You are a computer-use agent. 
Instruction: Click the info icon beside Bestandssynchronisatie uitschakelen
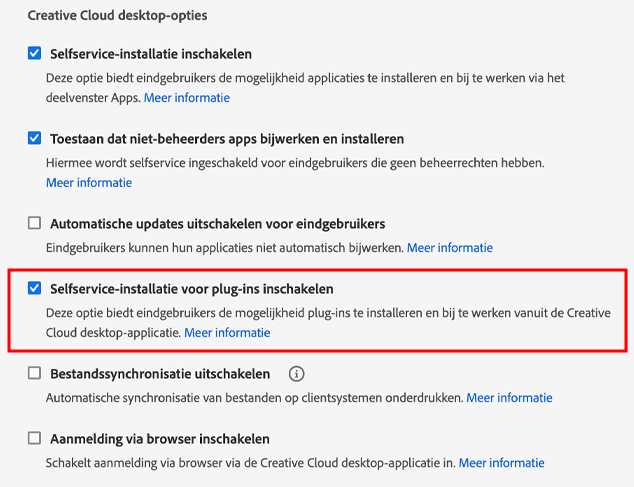click(296, 374)
